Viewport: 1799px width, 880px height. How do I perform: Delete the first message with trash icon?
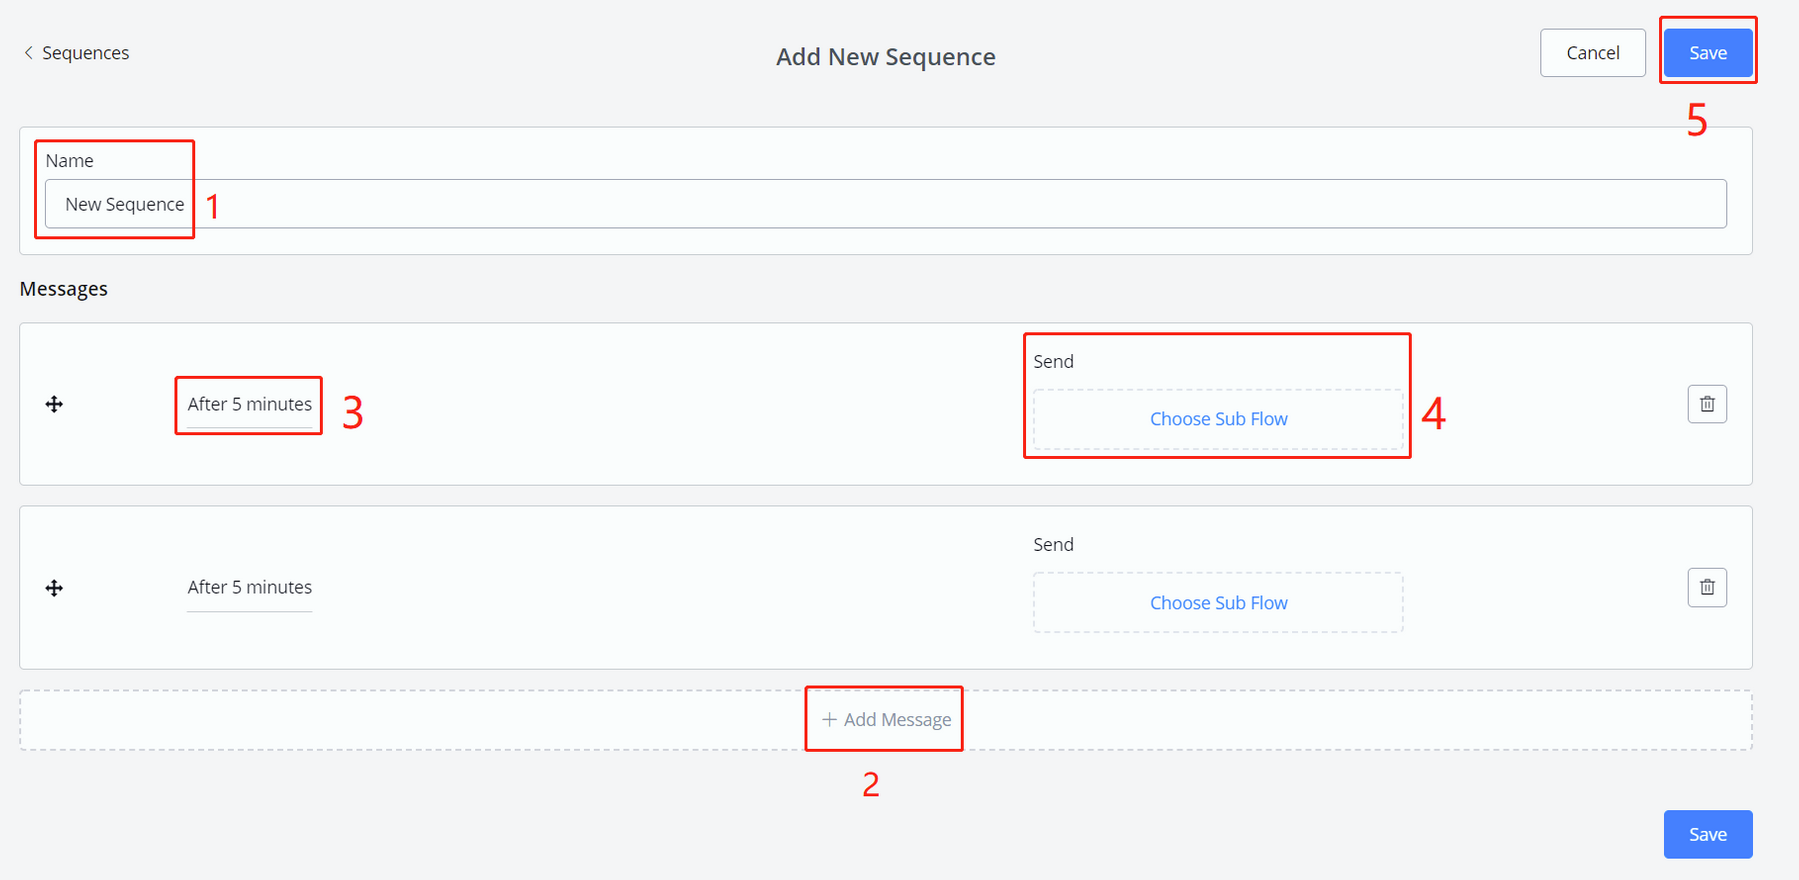click(1707, 404)
